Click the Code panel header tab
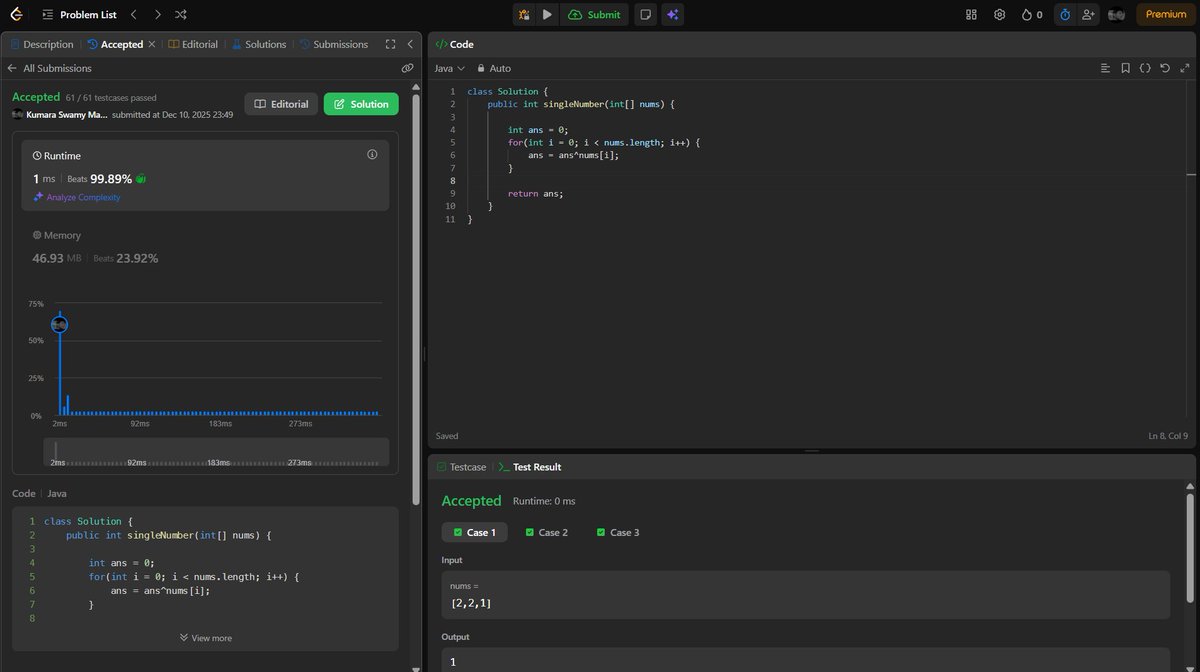The width and height of the screenshot is (1200, 672). pyautogui.click(x=455, y=44)
